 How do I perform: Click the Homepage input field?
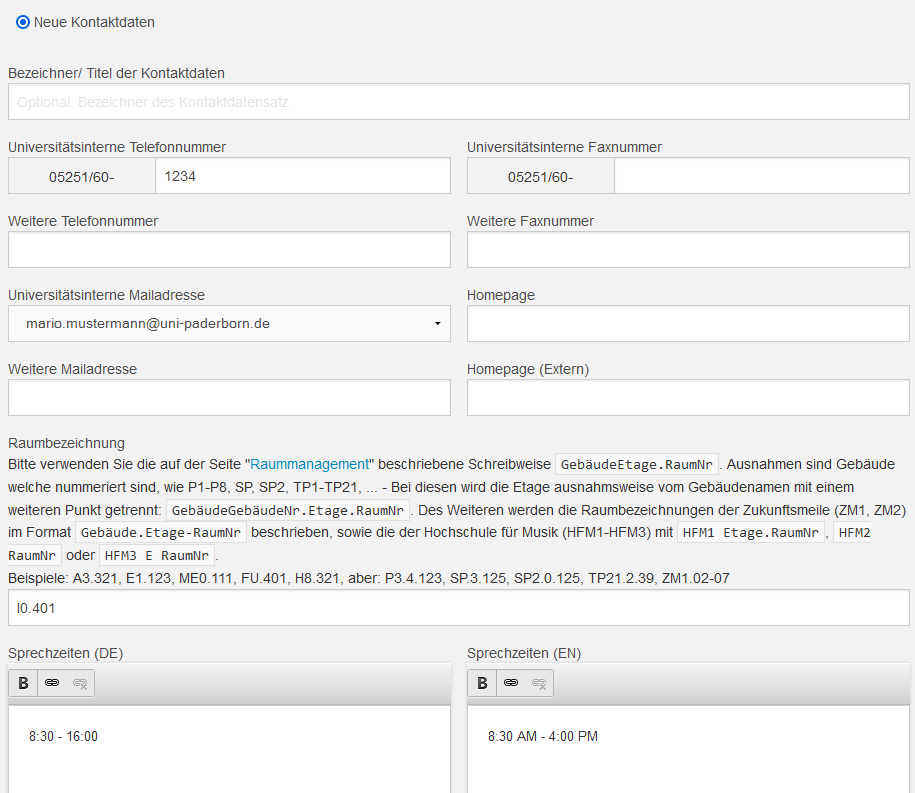[688, 324]
